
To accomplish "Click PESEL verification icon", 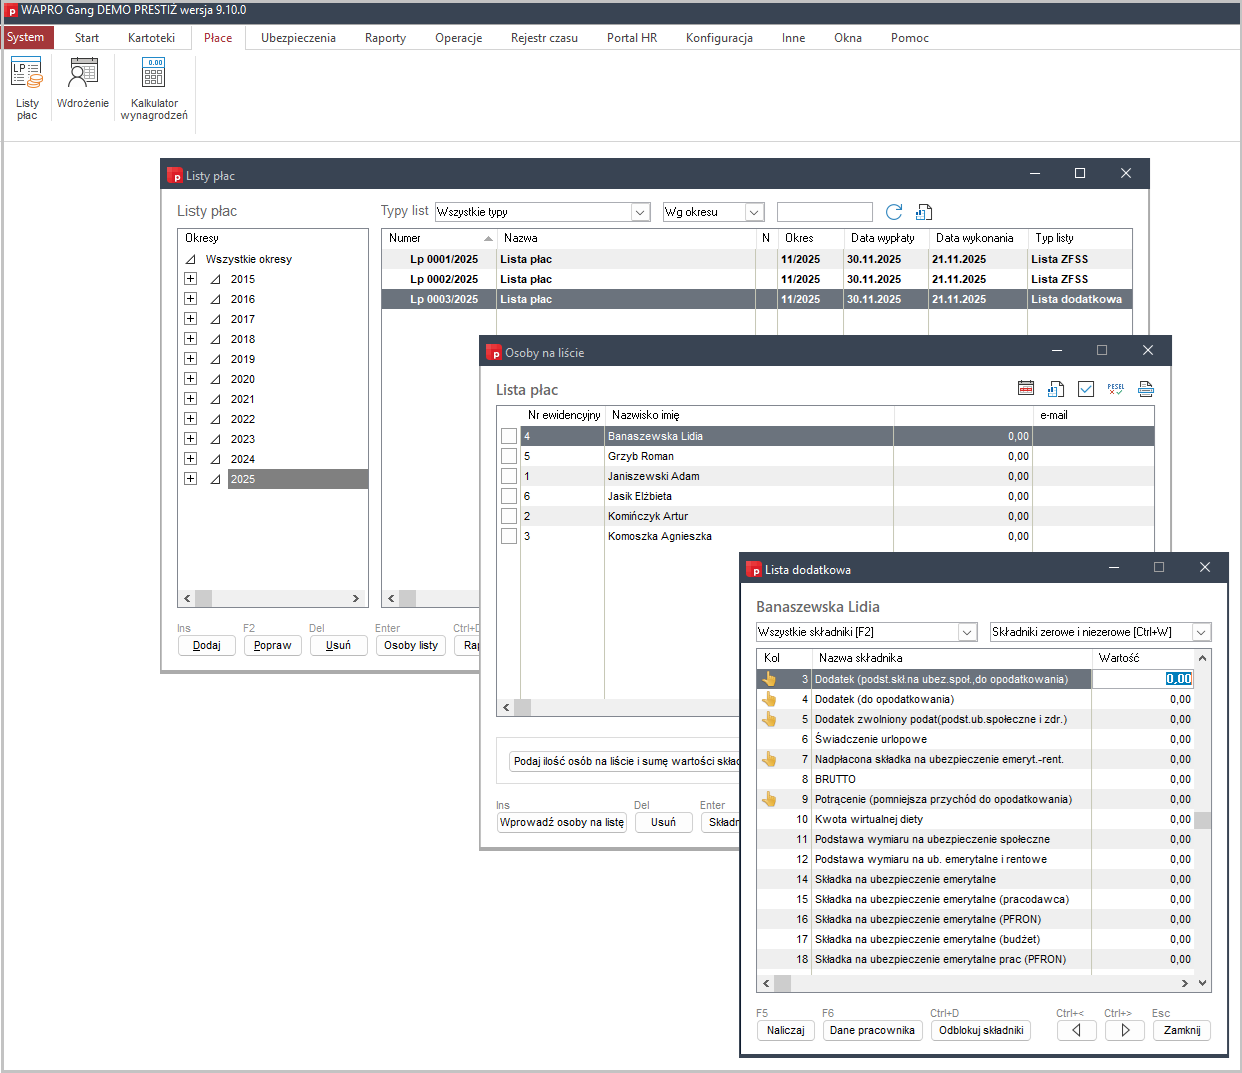I will 1116,389.
